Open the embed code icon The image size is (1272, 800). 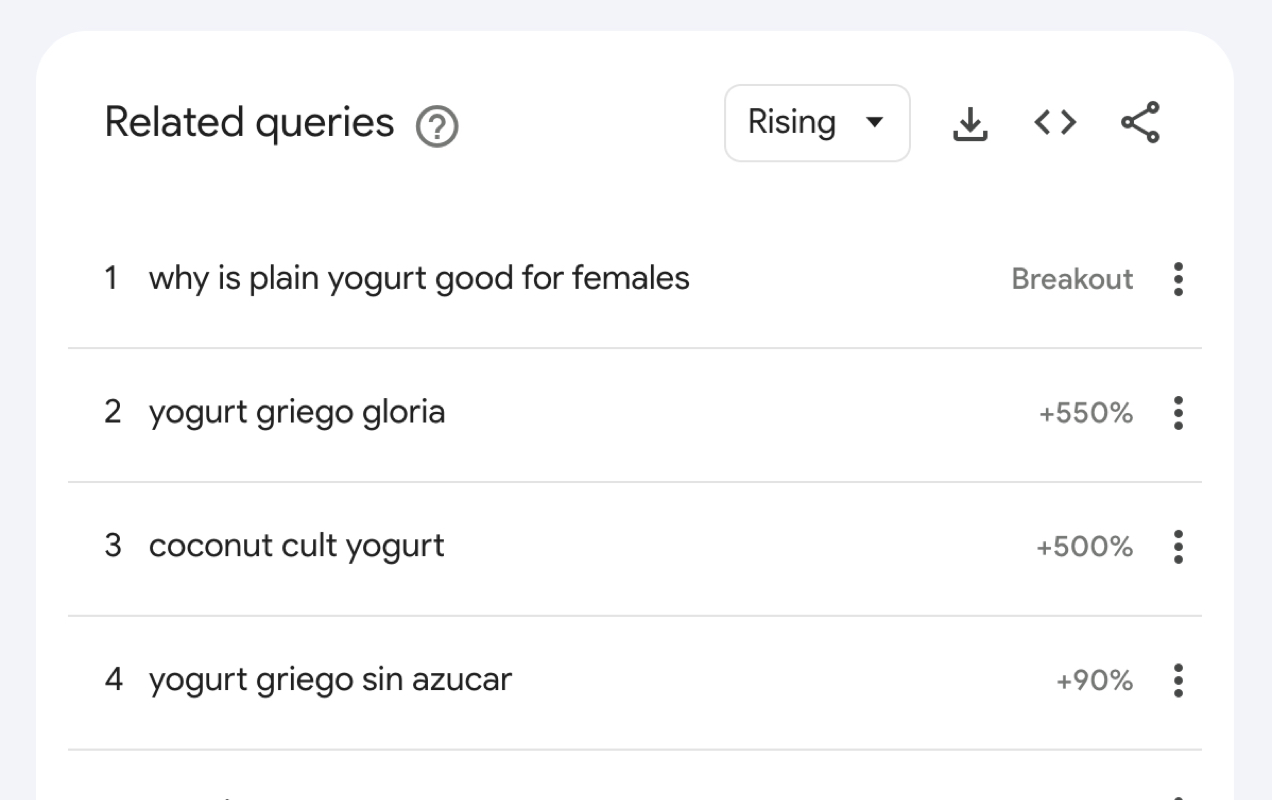1055,123
